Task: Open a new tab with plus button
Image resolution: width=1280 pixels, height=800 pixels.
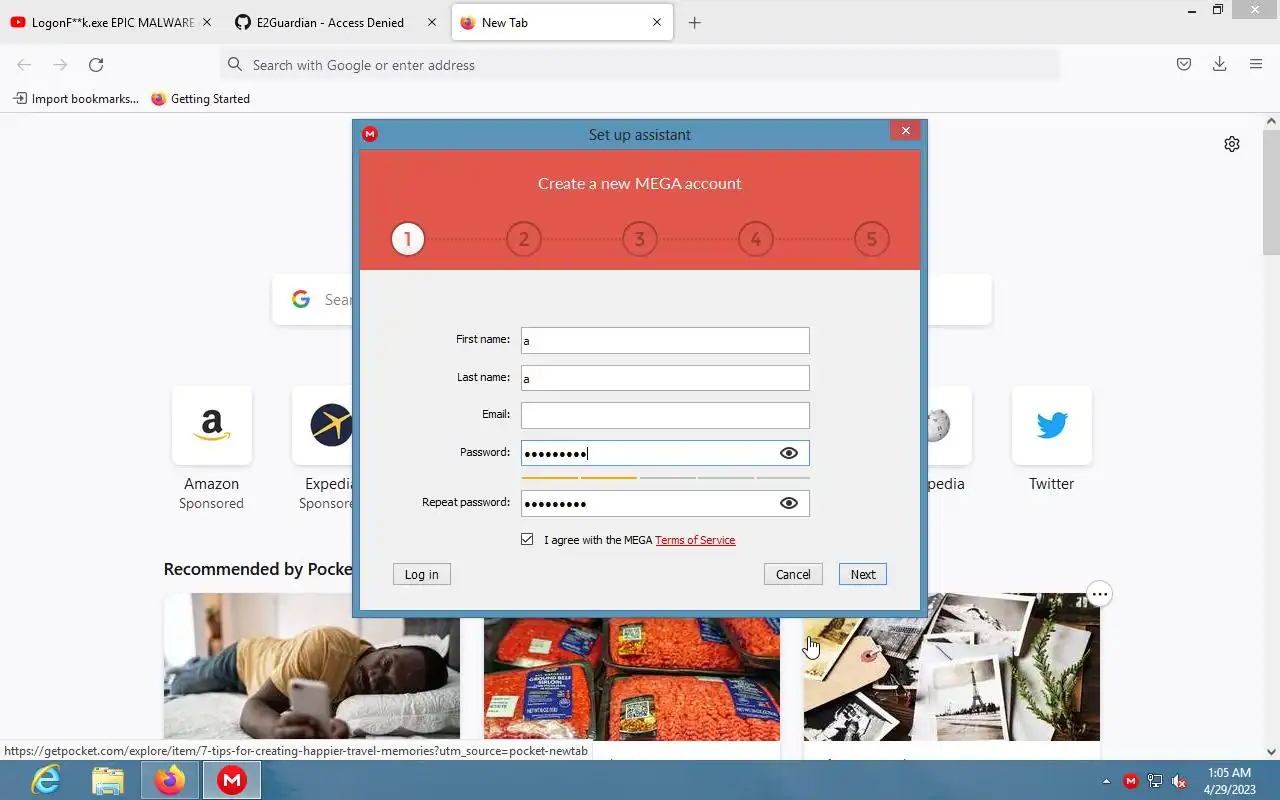Action: pyautogui.click(x=695, y=22)
